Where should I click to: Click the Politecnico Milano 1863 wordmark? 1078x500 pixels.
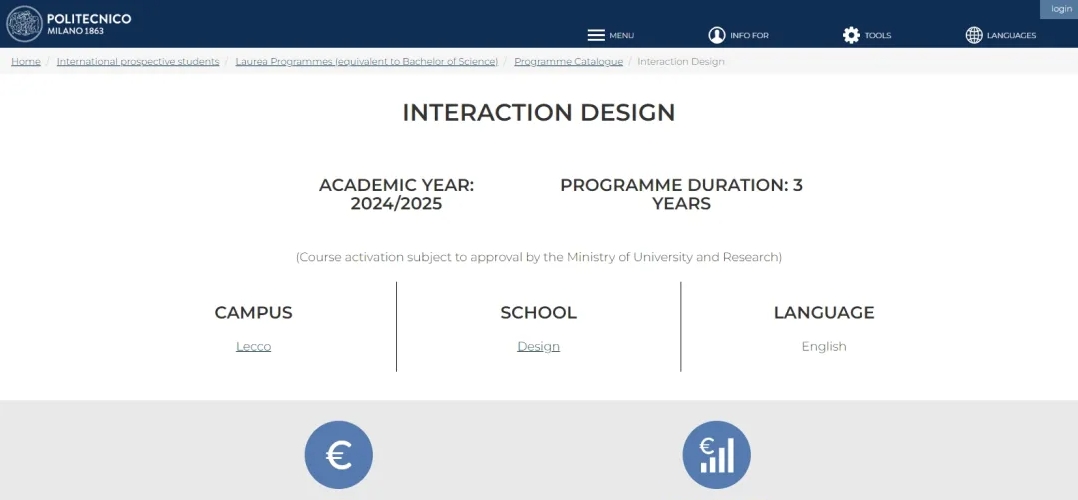(x=89, y=24)
